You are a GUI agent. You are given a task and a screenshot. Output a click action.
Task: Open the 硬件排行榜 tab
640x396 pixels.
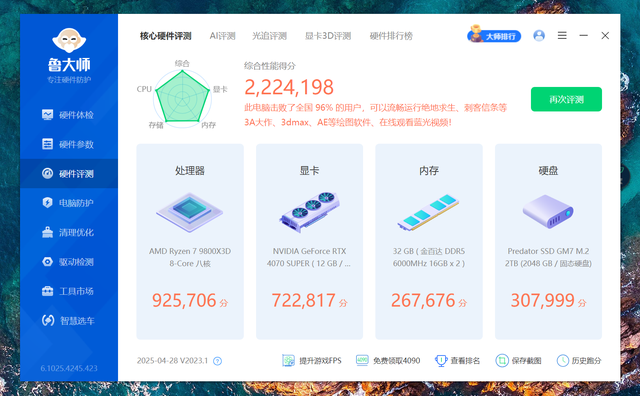tap(391, 36)
